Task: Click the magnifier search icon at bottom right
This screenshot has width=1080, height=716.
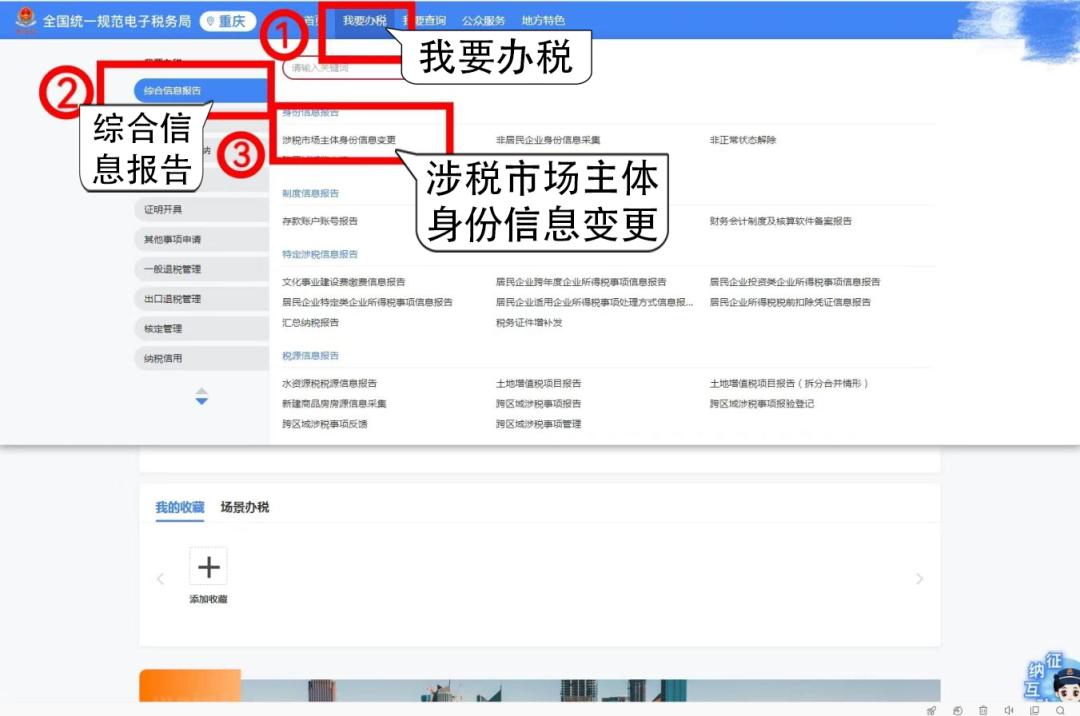Action: coord(1060,709)
